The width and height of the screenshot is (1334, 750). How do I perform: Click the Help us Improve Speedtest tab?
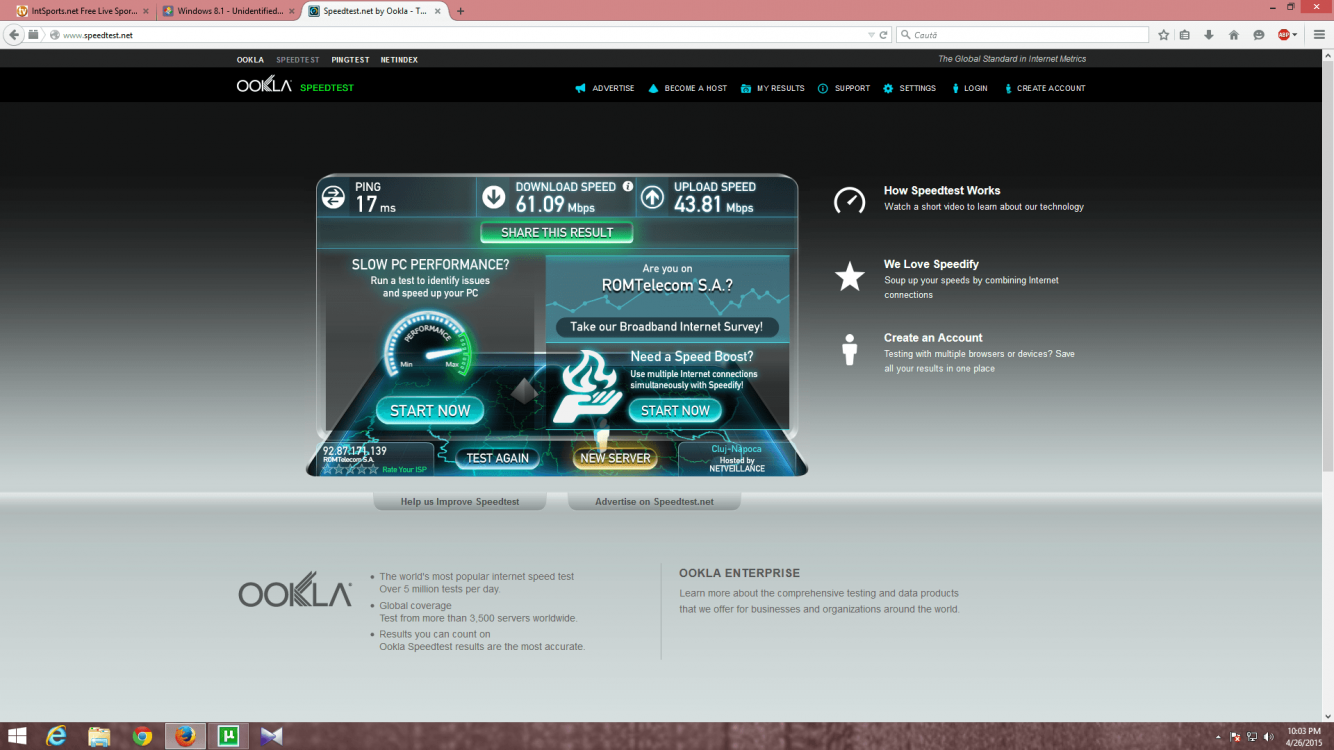(x=460, y=501)
